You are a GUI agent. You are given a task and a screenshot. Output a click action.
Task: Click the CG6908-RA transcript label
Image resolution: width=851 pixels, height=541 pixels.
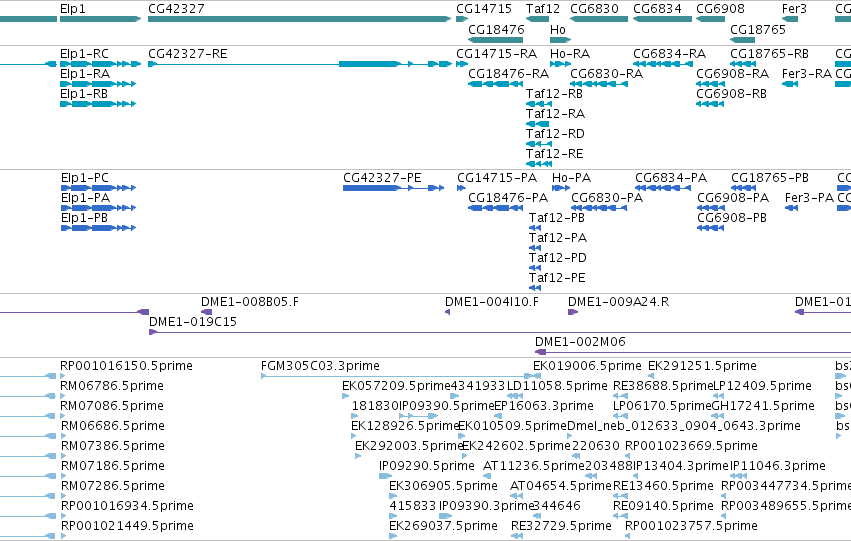pyautogui.click(x=732, y=74)
